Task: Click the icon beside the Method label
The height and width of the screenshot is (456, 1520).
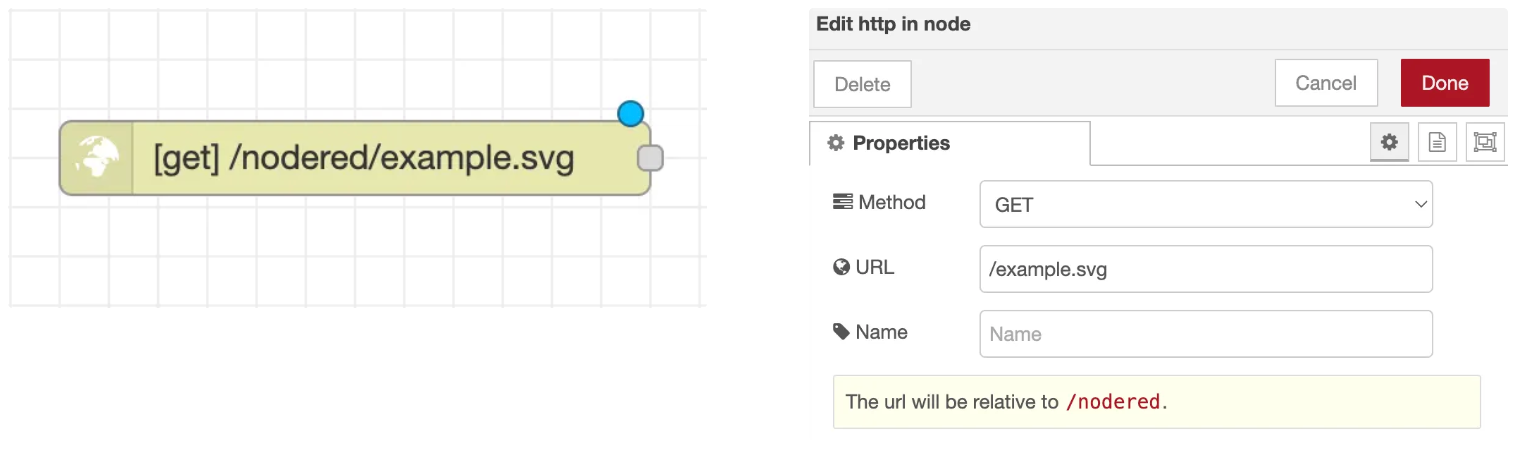Action: (x=842, y=202)
